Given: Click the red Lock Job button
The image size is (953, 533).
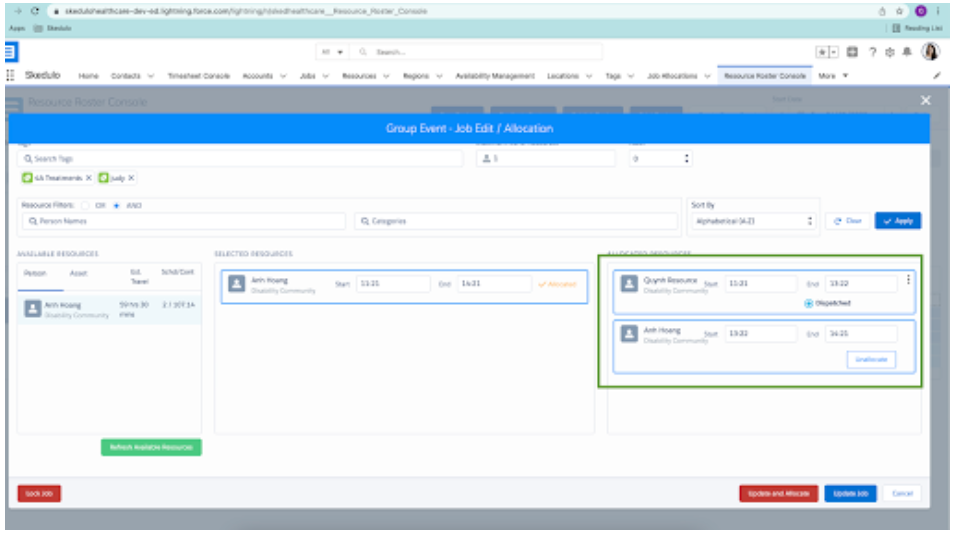Looking at the screenshot, I should point(39,493).
